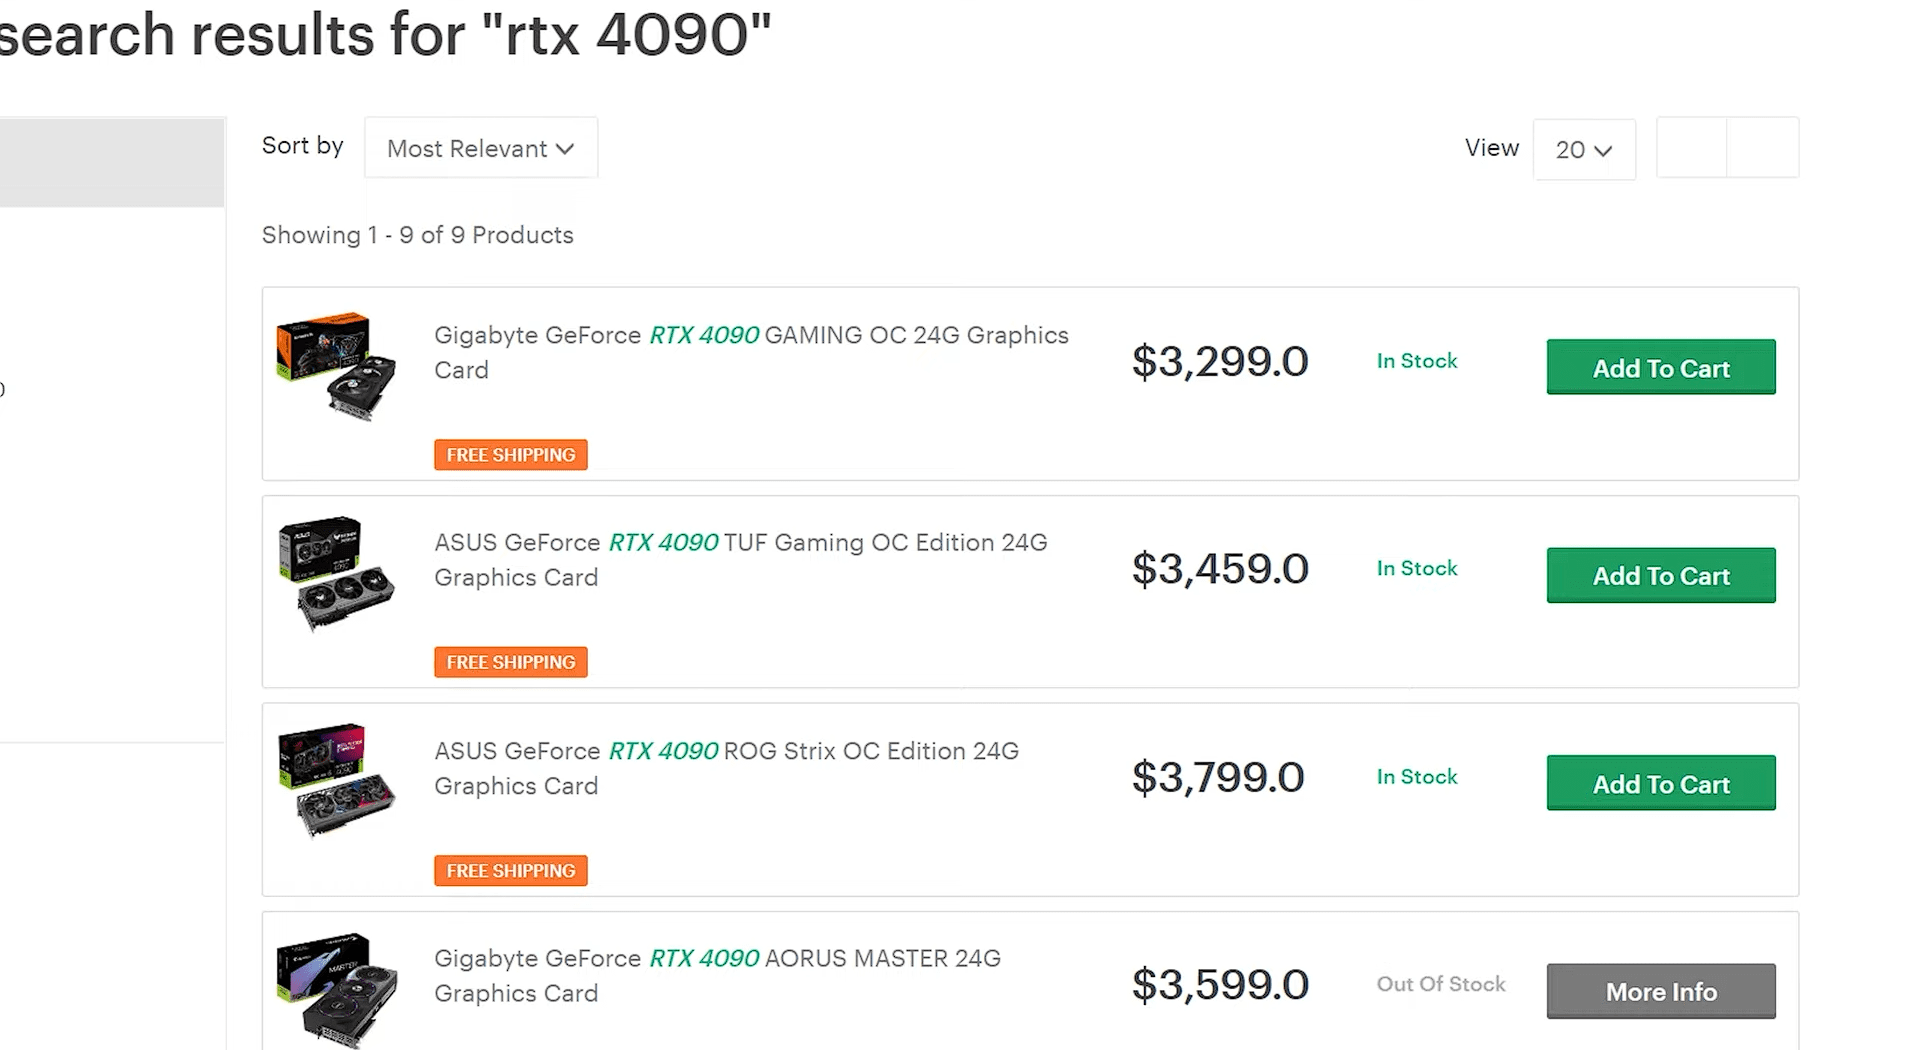Click the Gigabyte AORUS MASTER product thumbnail

click(x=336, y=990)
